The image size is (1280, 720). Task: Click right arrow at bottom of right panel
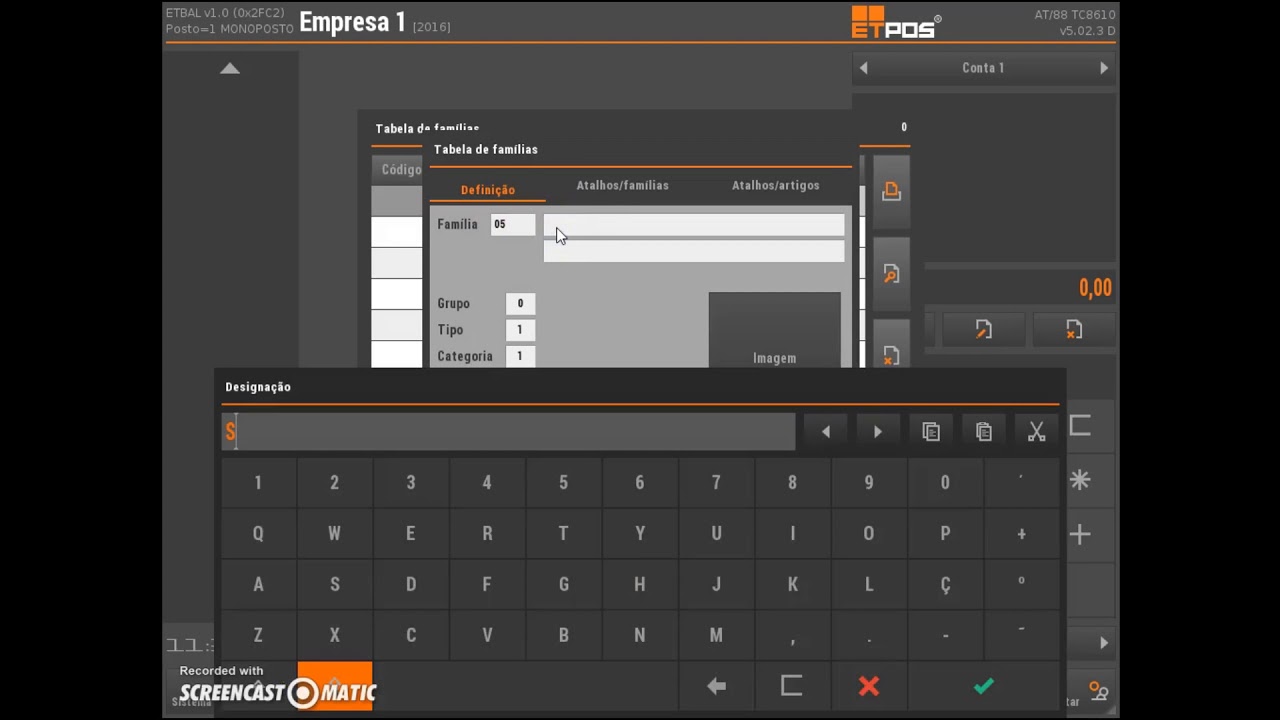[x=1104, y=643]
